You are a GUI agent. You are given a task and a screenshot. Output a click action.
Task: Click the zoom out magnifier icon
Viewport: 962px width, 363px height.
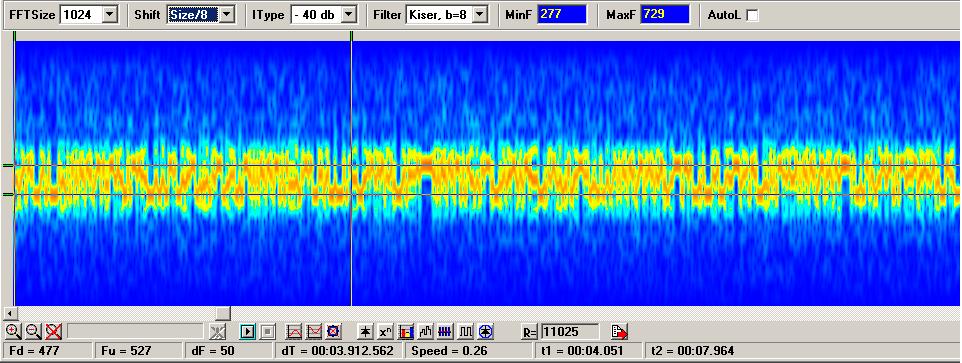tap(33, 332)
